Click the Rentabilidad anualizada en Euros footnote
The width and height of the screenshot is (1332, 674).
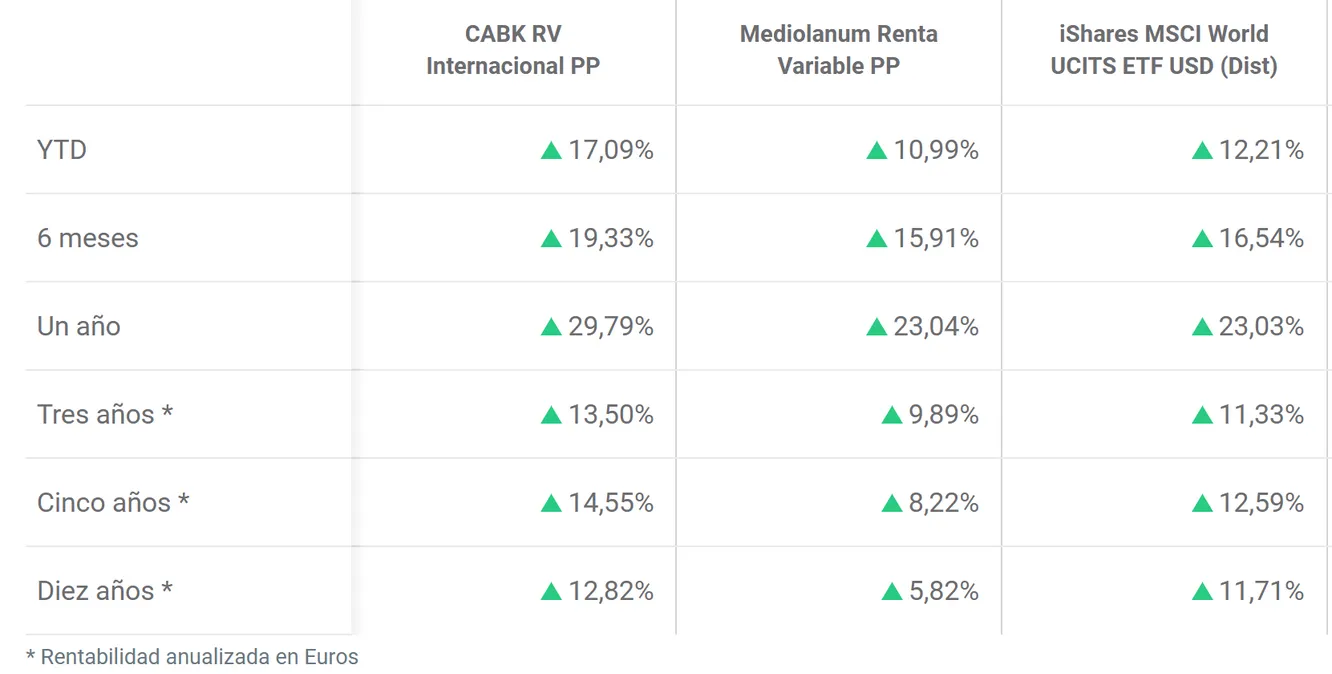tap(192, 657)
